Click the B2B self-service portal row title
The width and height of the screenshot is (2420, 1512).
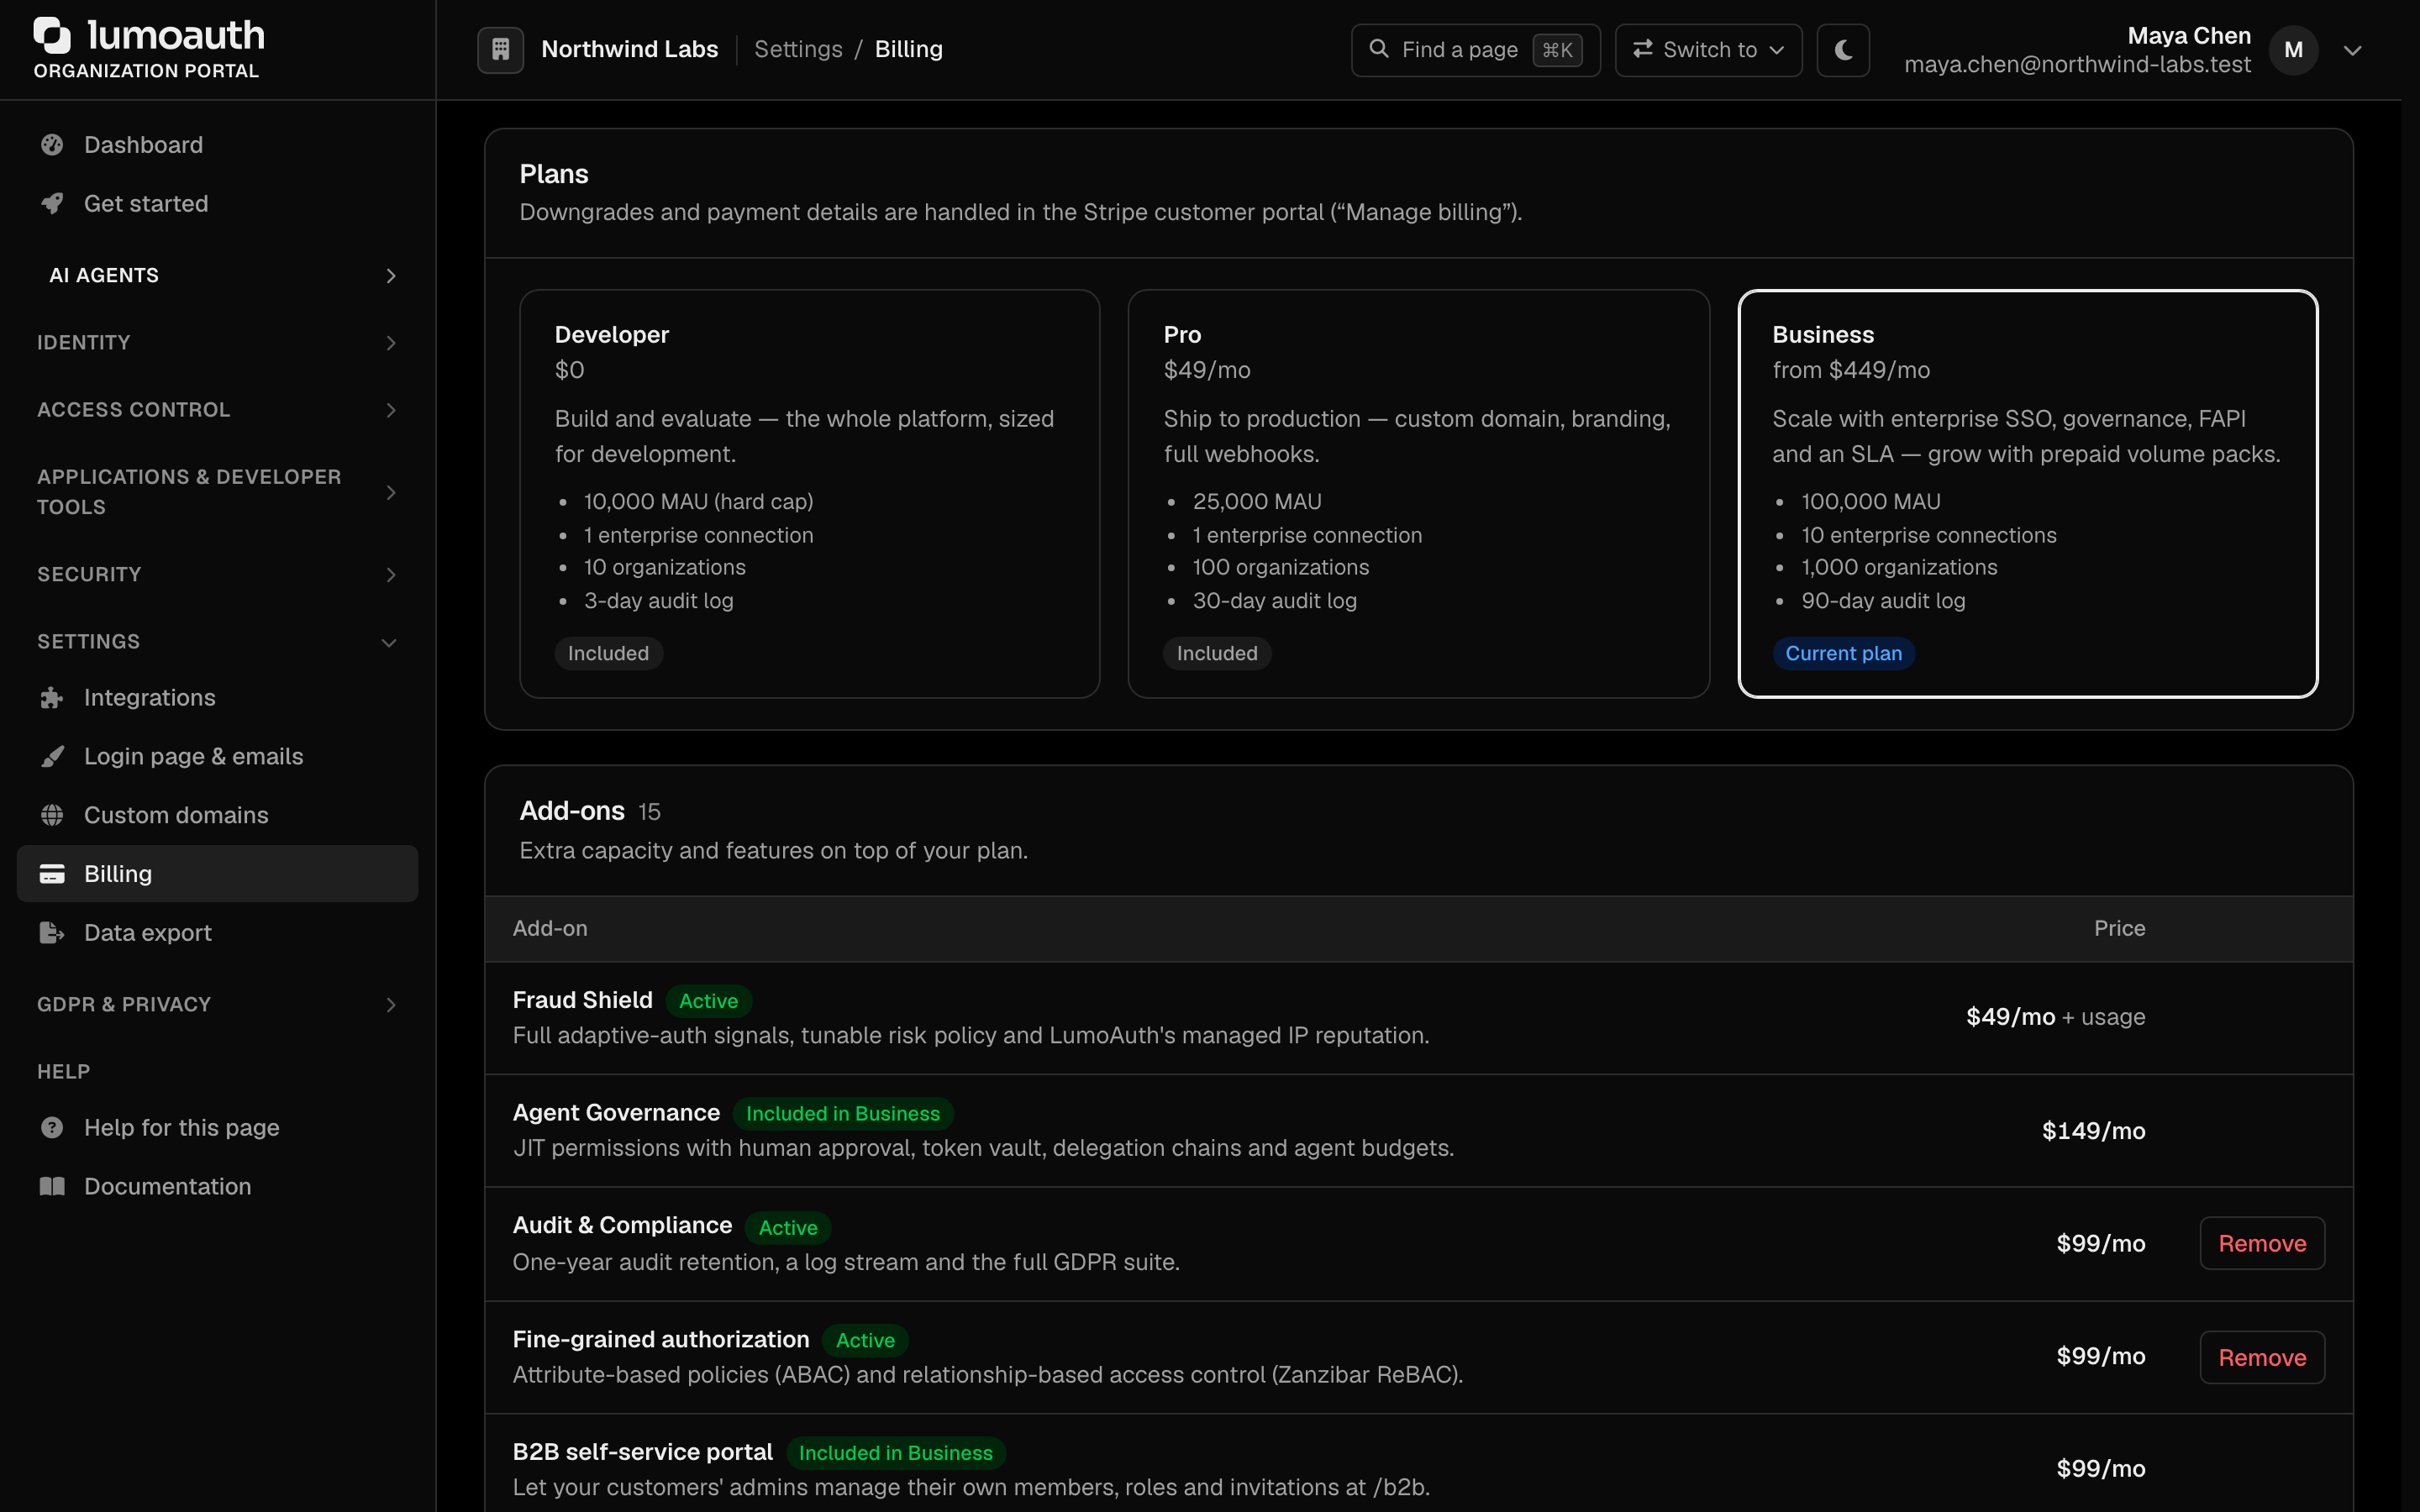pyautogui.click(x=642, y=1452)
